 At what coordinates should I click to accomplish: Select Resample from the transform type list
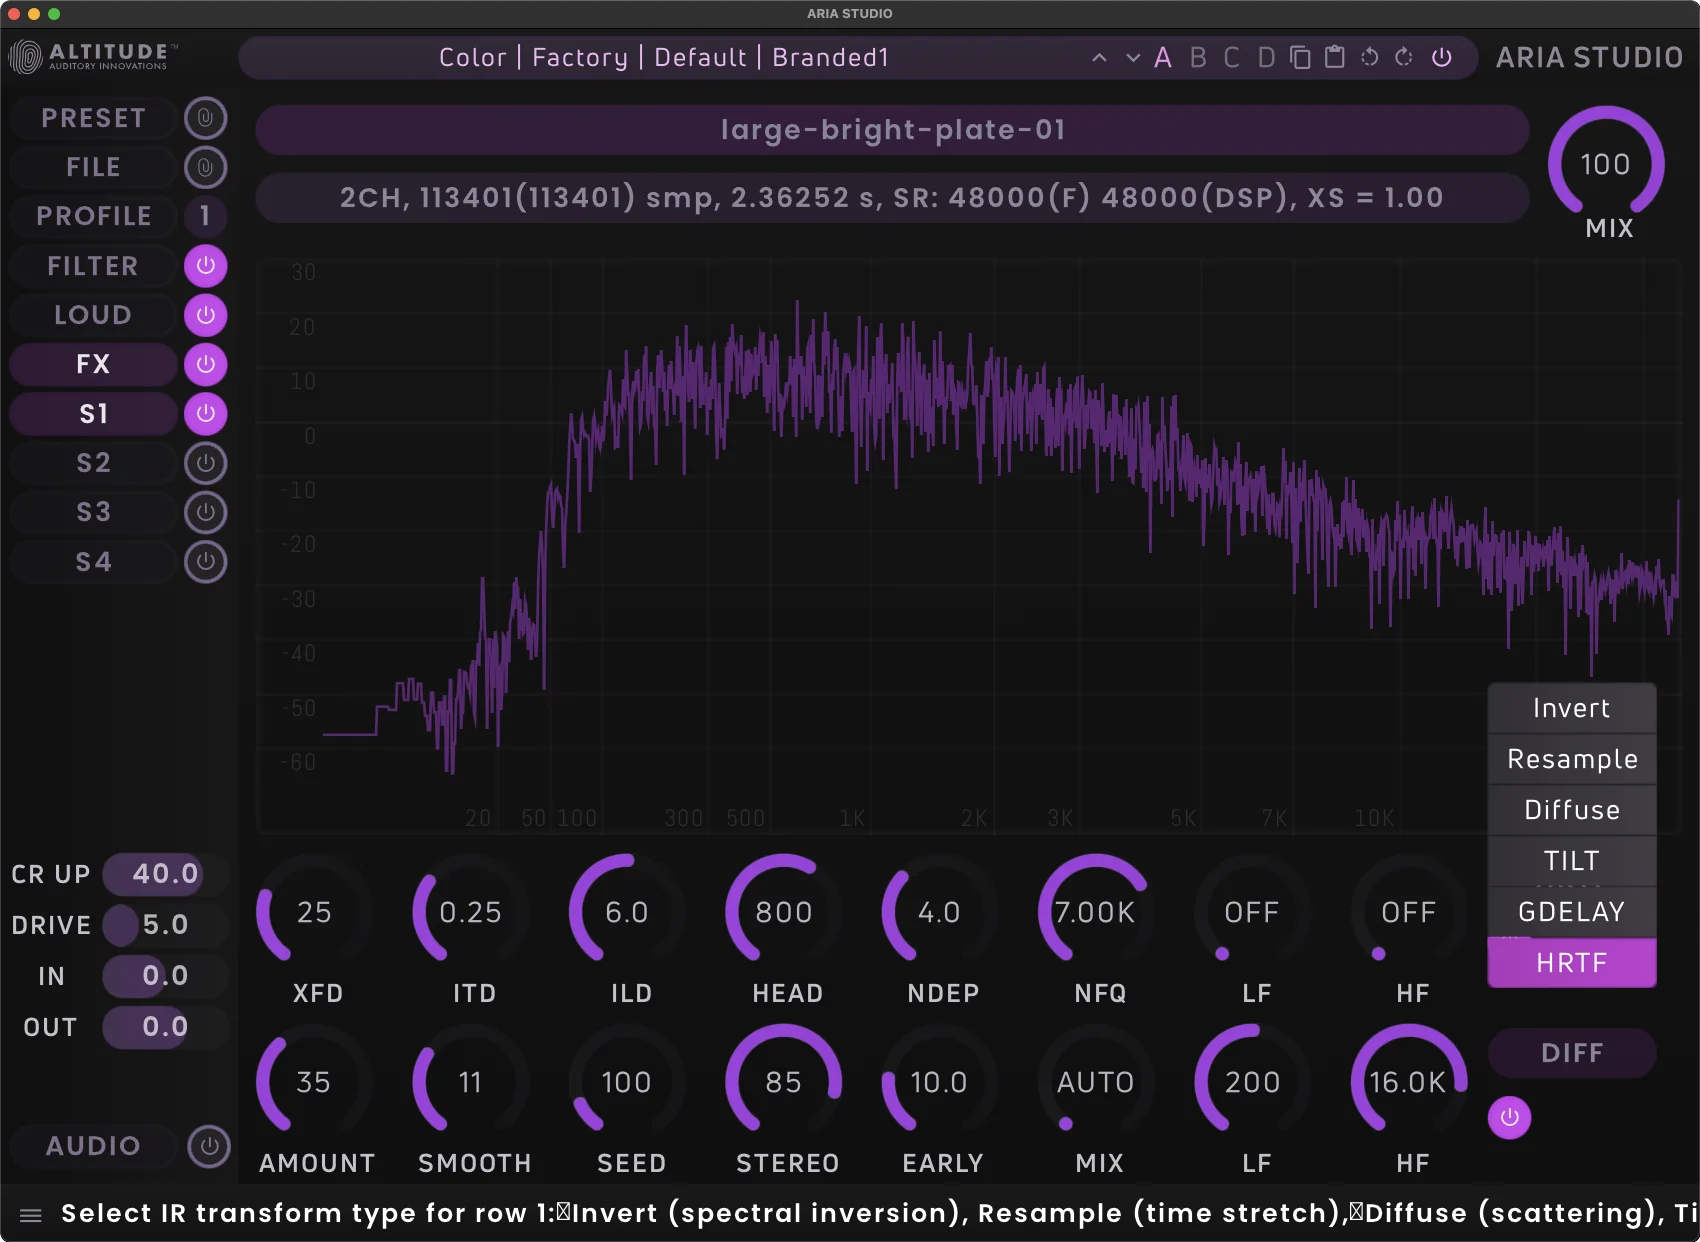click(1570, 758)
